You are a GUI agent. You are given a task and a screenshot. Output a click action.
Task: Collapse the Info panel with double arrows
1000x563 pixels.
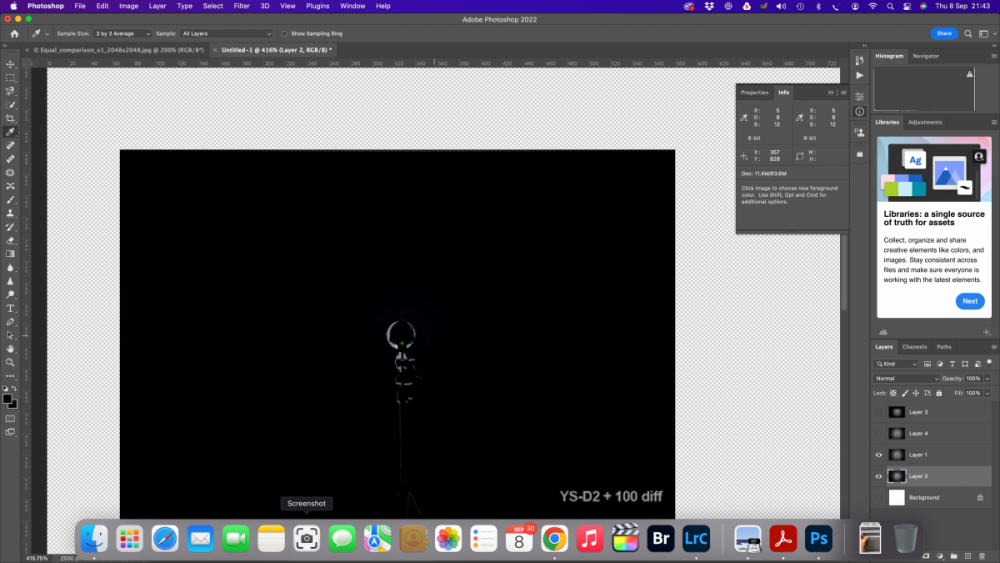tap(830, 92)
